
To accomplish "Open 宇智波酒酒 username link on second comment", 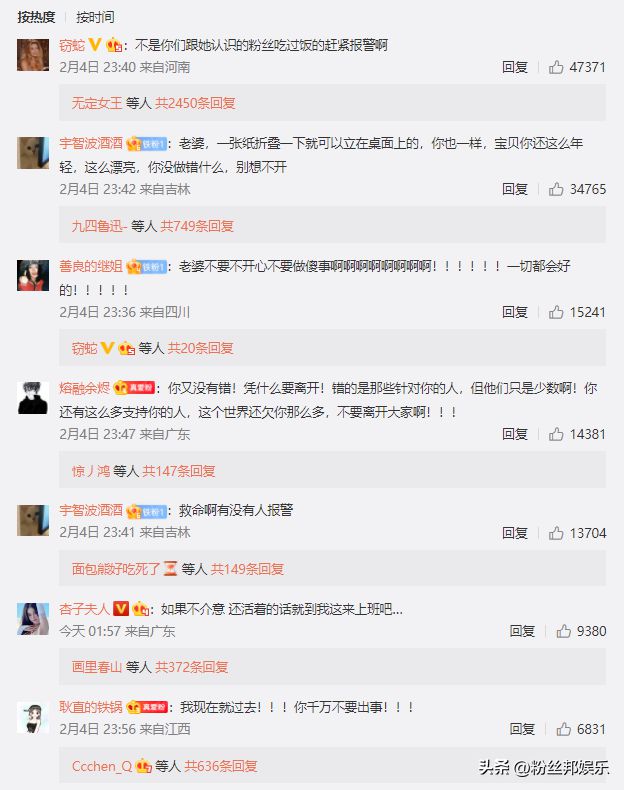I will [91, 144].
